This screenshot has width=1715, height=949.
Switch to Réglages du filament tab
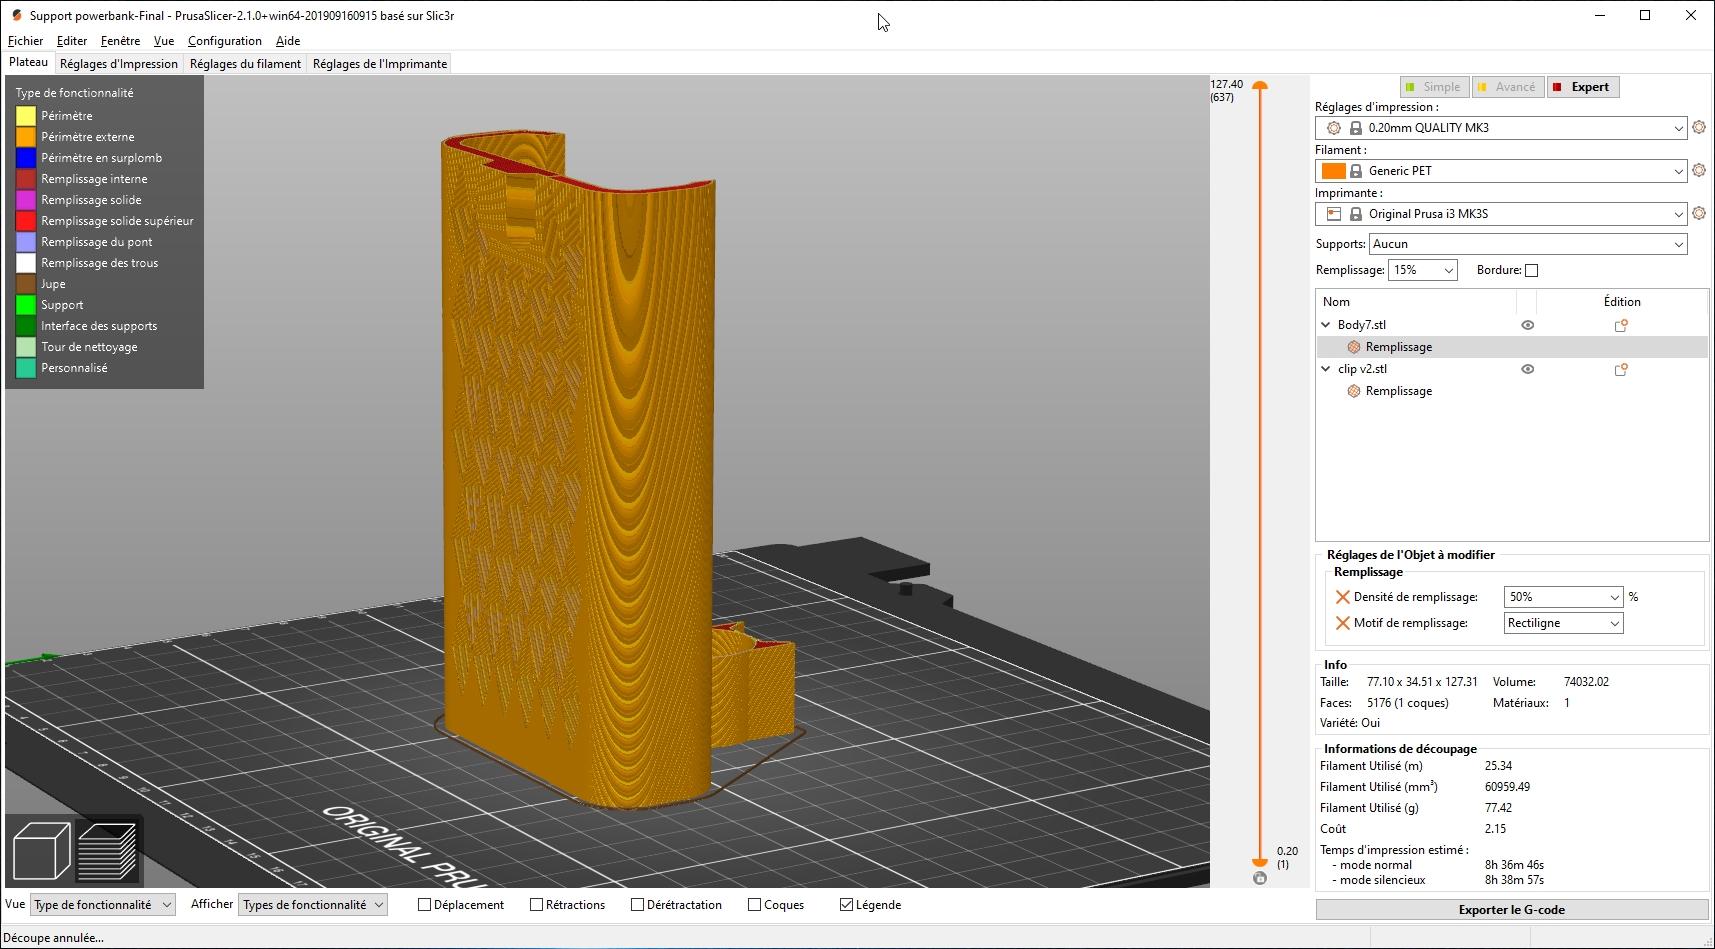click(245, 64)
